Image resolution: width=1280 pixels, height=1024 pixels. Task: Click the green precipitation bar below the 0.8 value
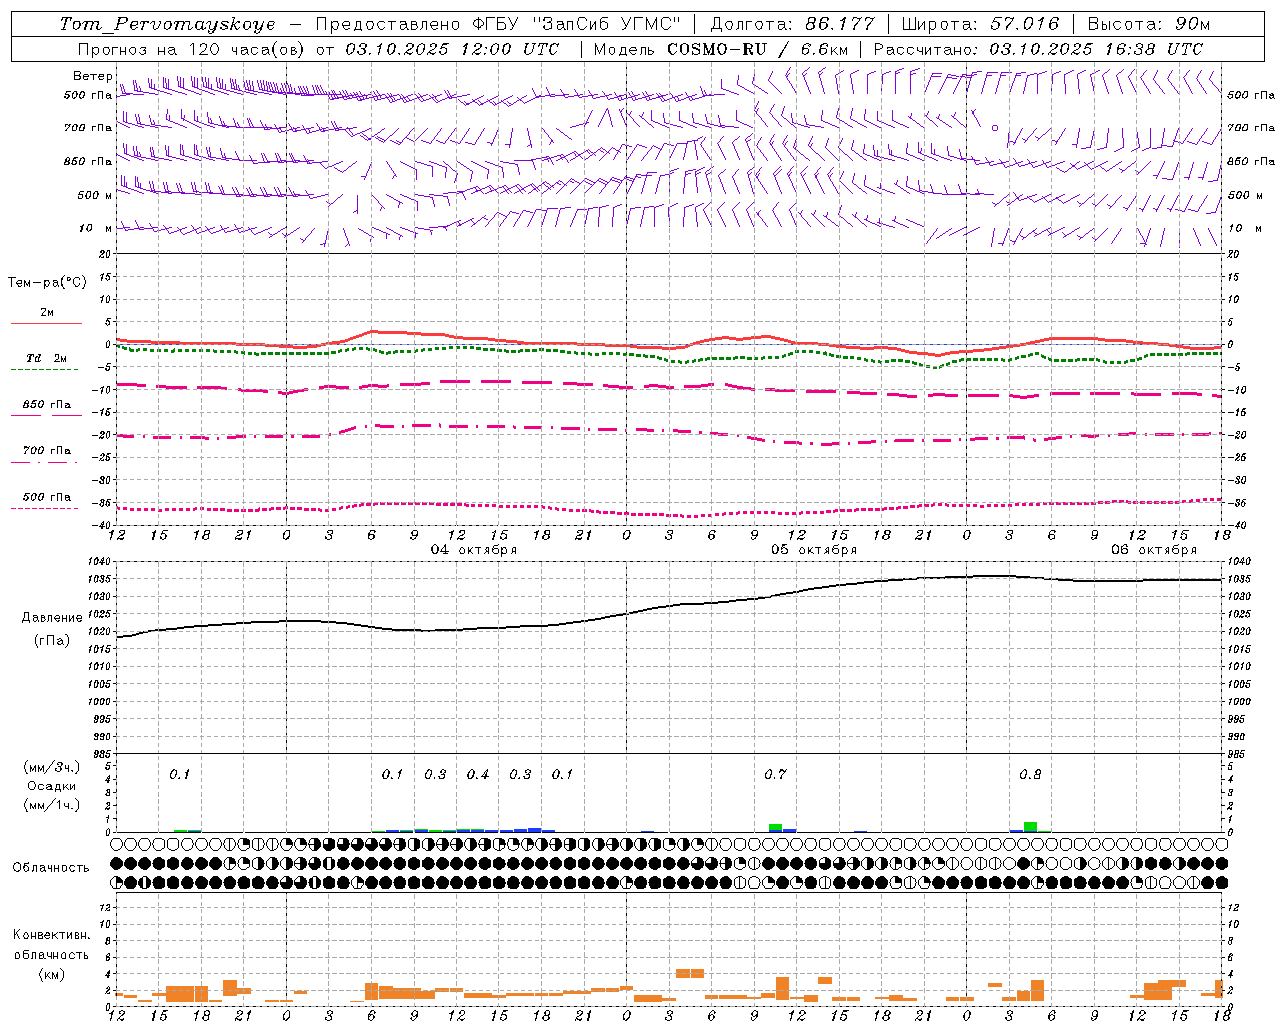[x=1031, y=827]
